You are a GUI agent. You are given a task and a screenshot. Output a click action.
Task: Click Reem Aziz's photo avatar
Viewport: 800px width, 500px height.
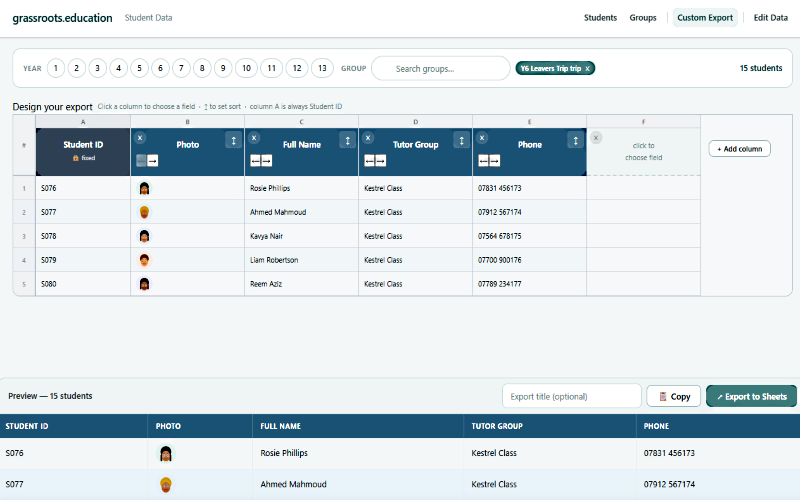(x=144, y=284)
